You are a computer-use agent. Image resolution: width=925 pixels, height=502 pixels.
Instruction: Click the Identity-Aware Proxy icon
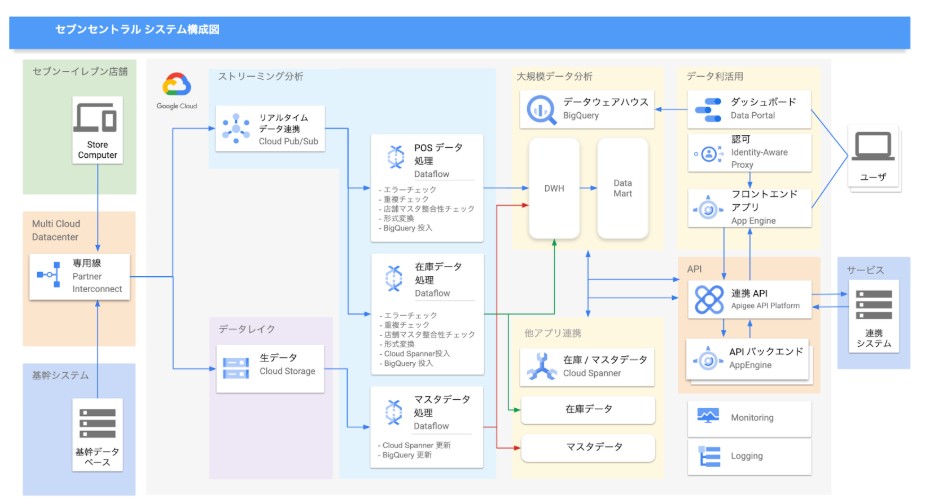(709, 154)
